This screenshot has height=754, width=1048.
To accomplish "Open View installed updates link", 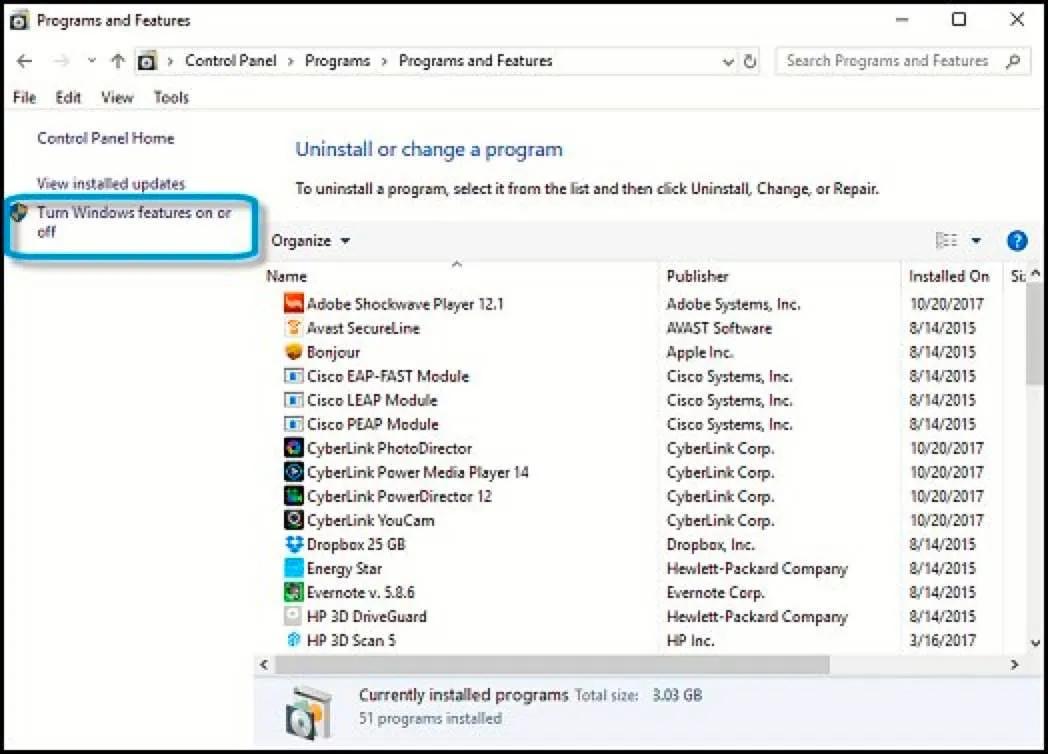I will click(111, 184).
